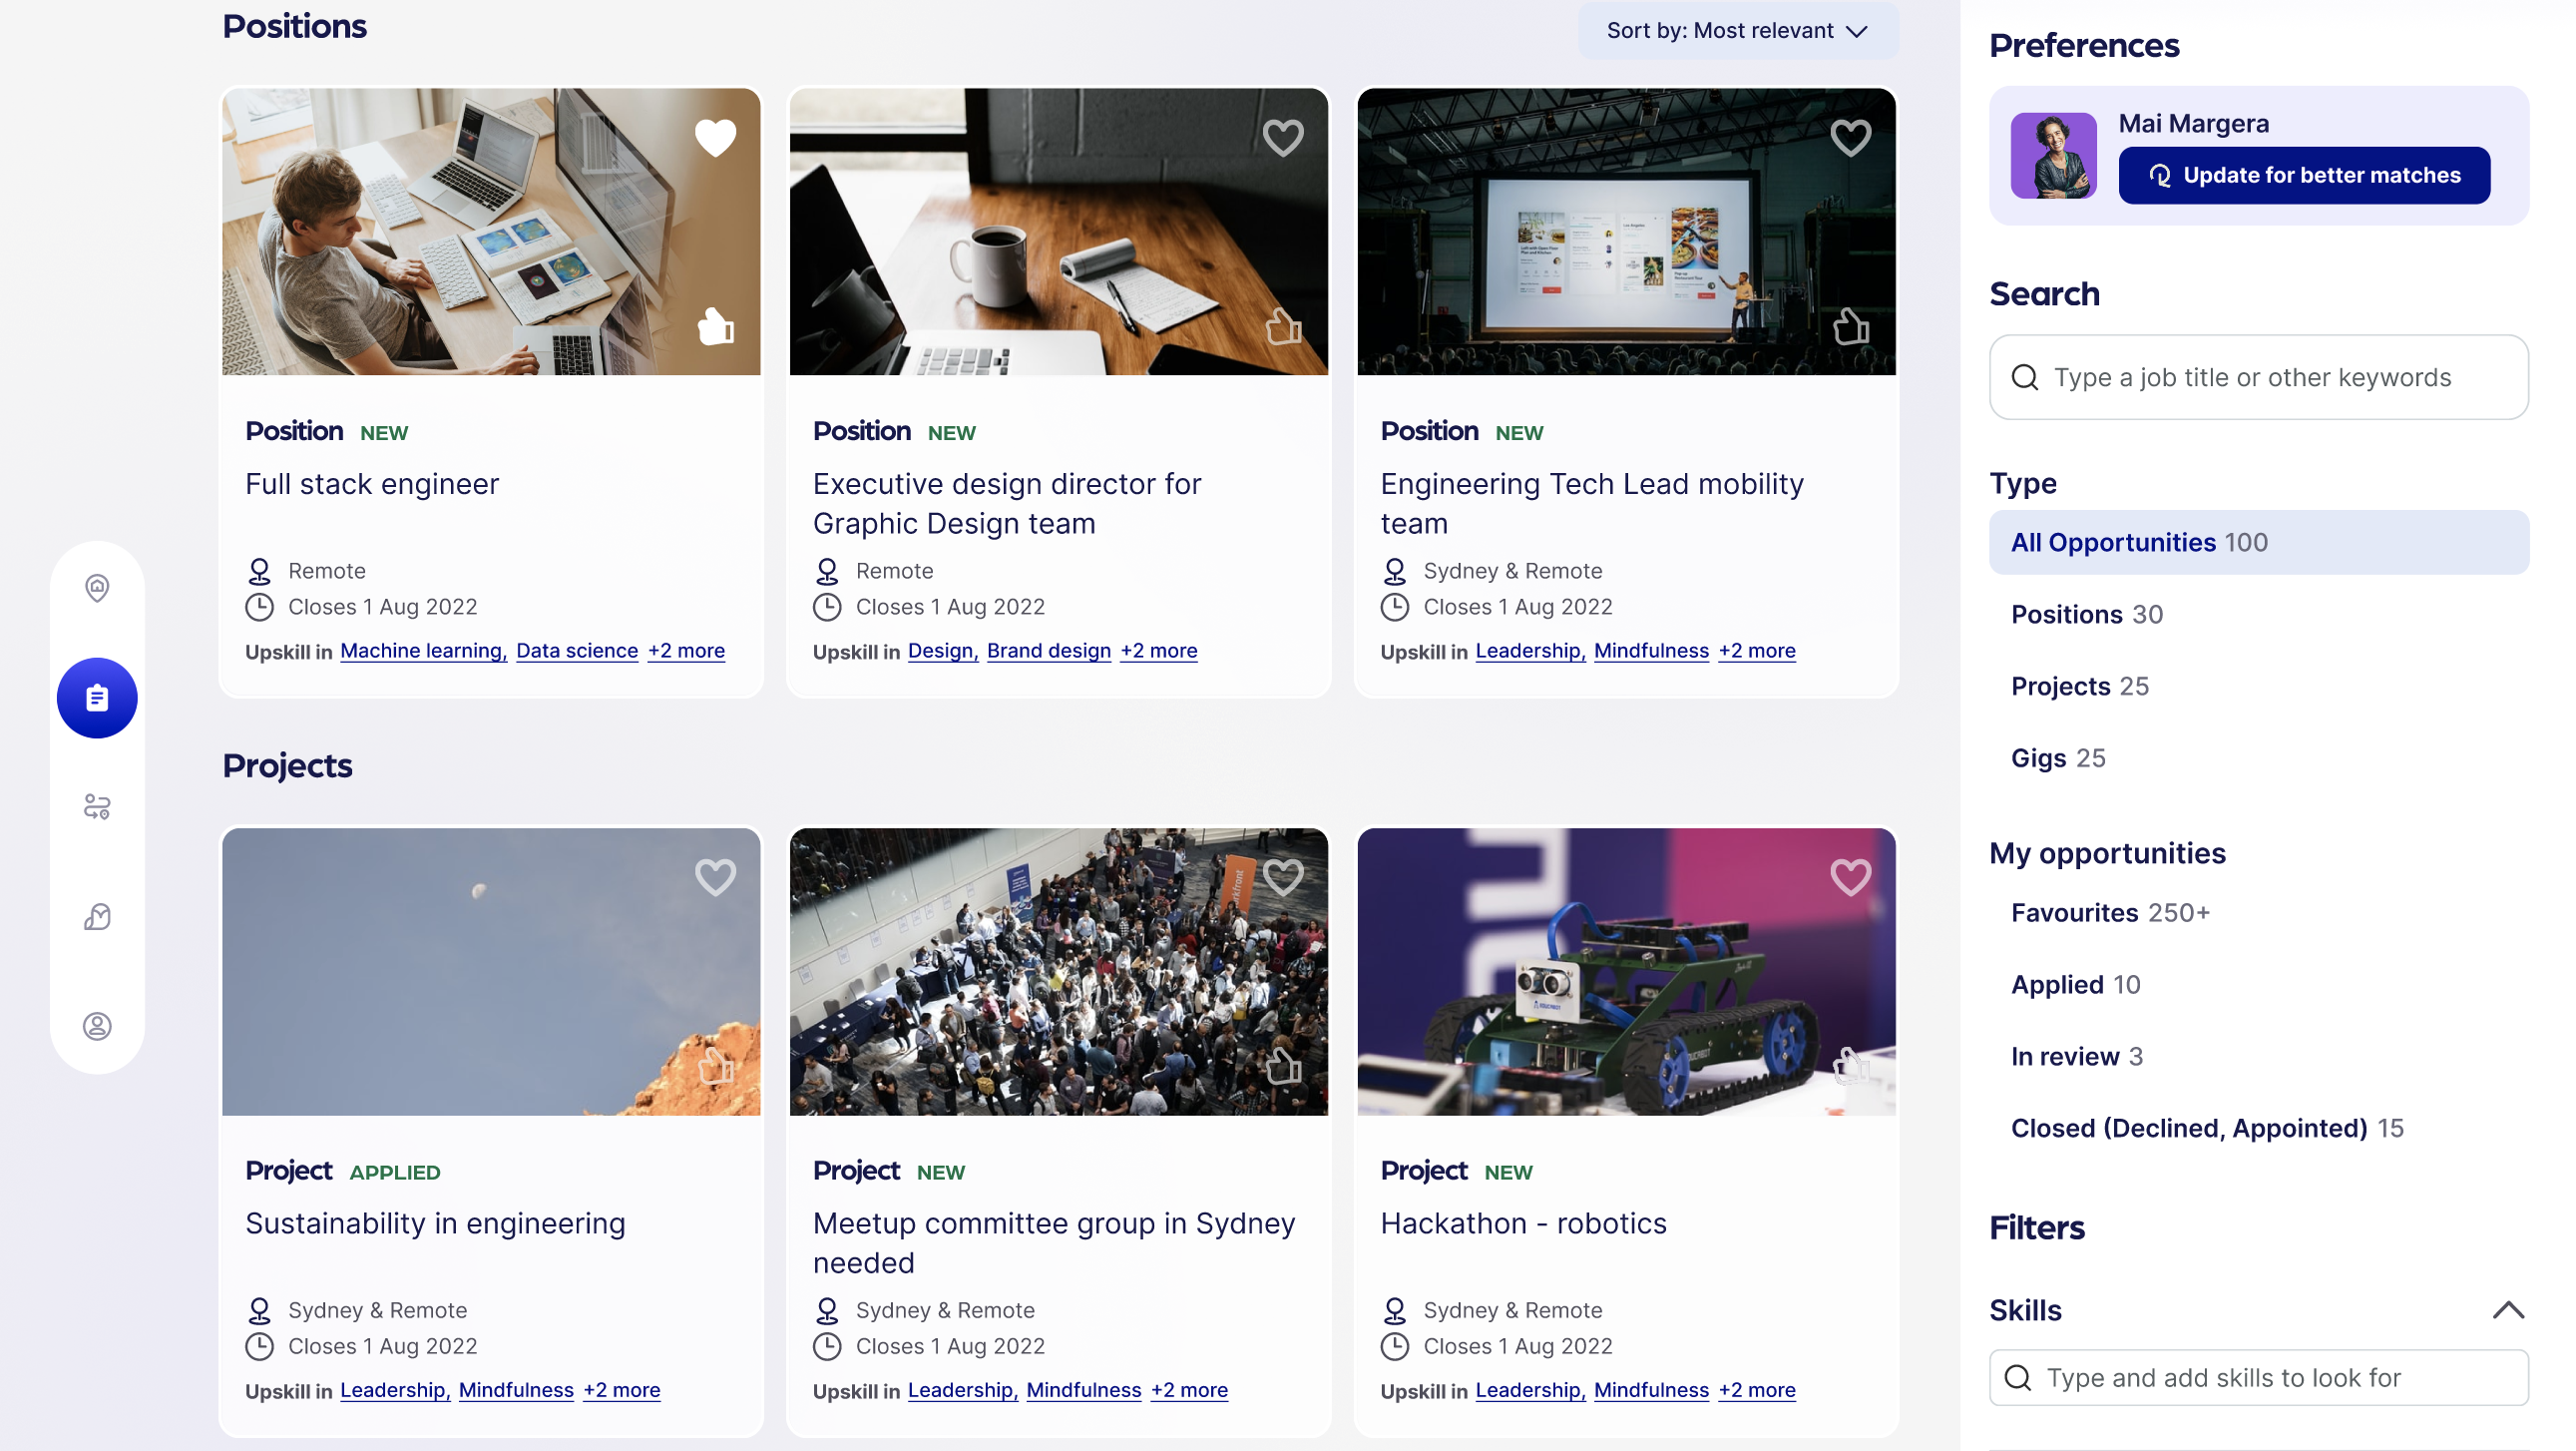Favourite the Sustainability in engineering project
This screenshot has height=1451, width=2576.
click(x=715, y=877)
